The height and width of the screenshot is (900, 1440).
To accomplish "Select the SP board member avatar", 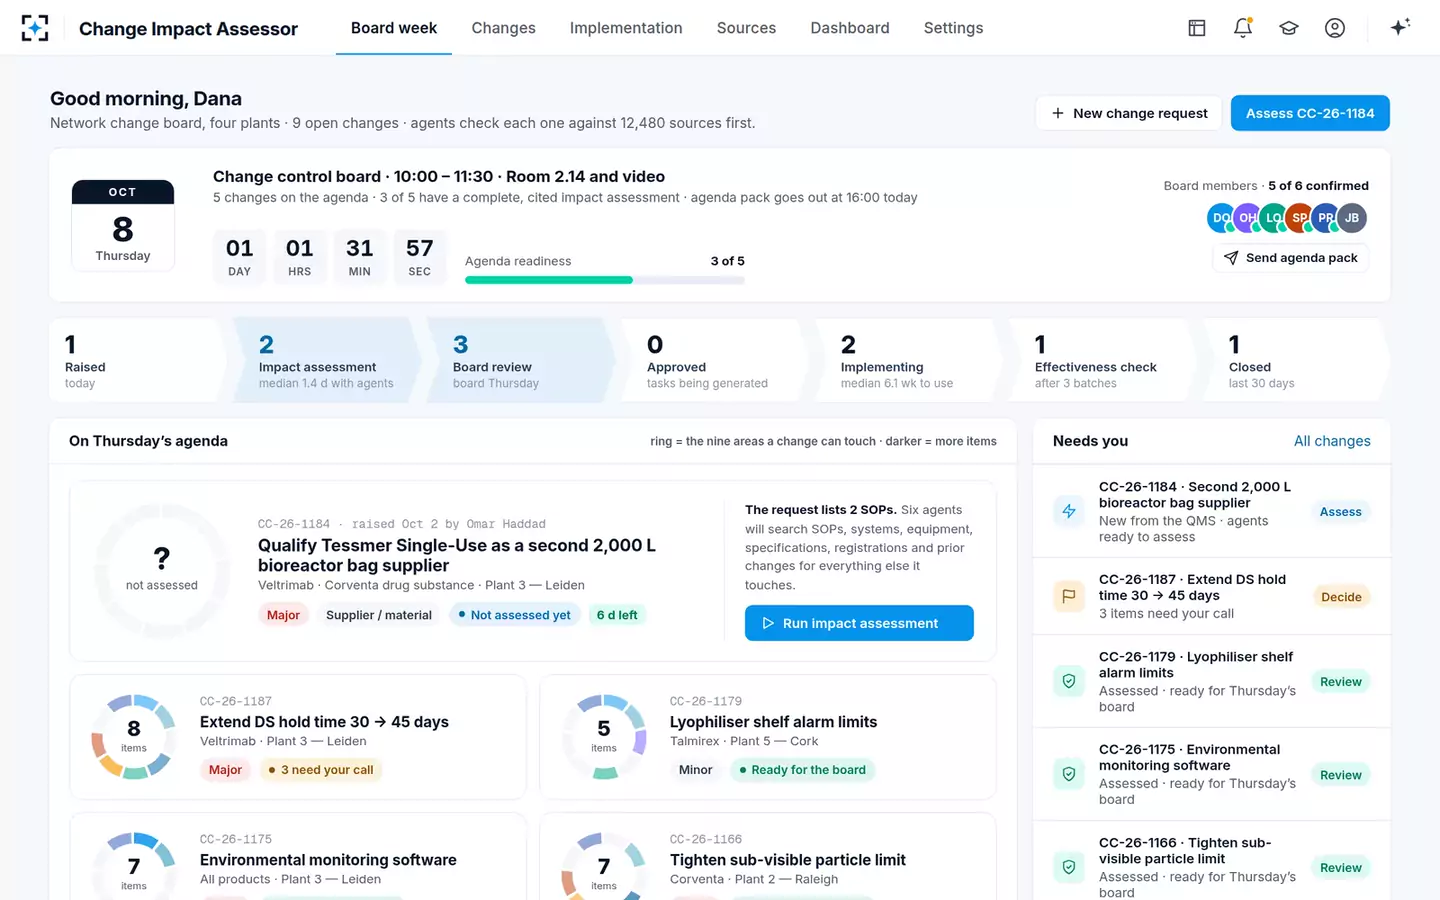I will coord(1300,218).
